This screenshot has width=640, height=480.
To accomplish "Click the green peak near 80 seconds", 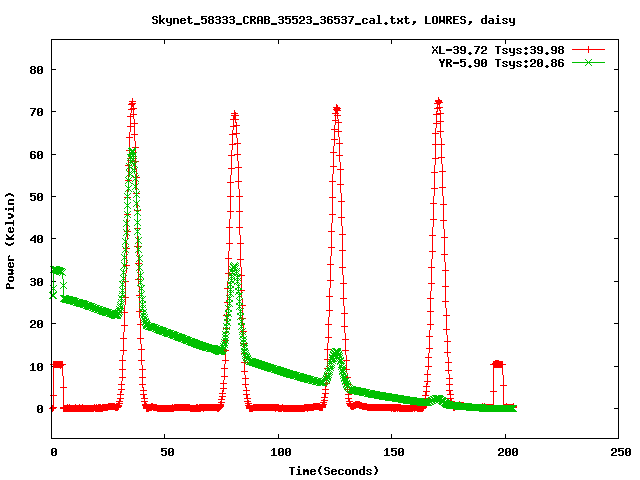I will point(234,267).
